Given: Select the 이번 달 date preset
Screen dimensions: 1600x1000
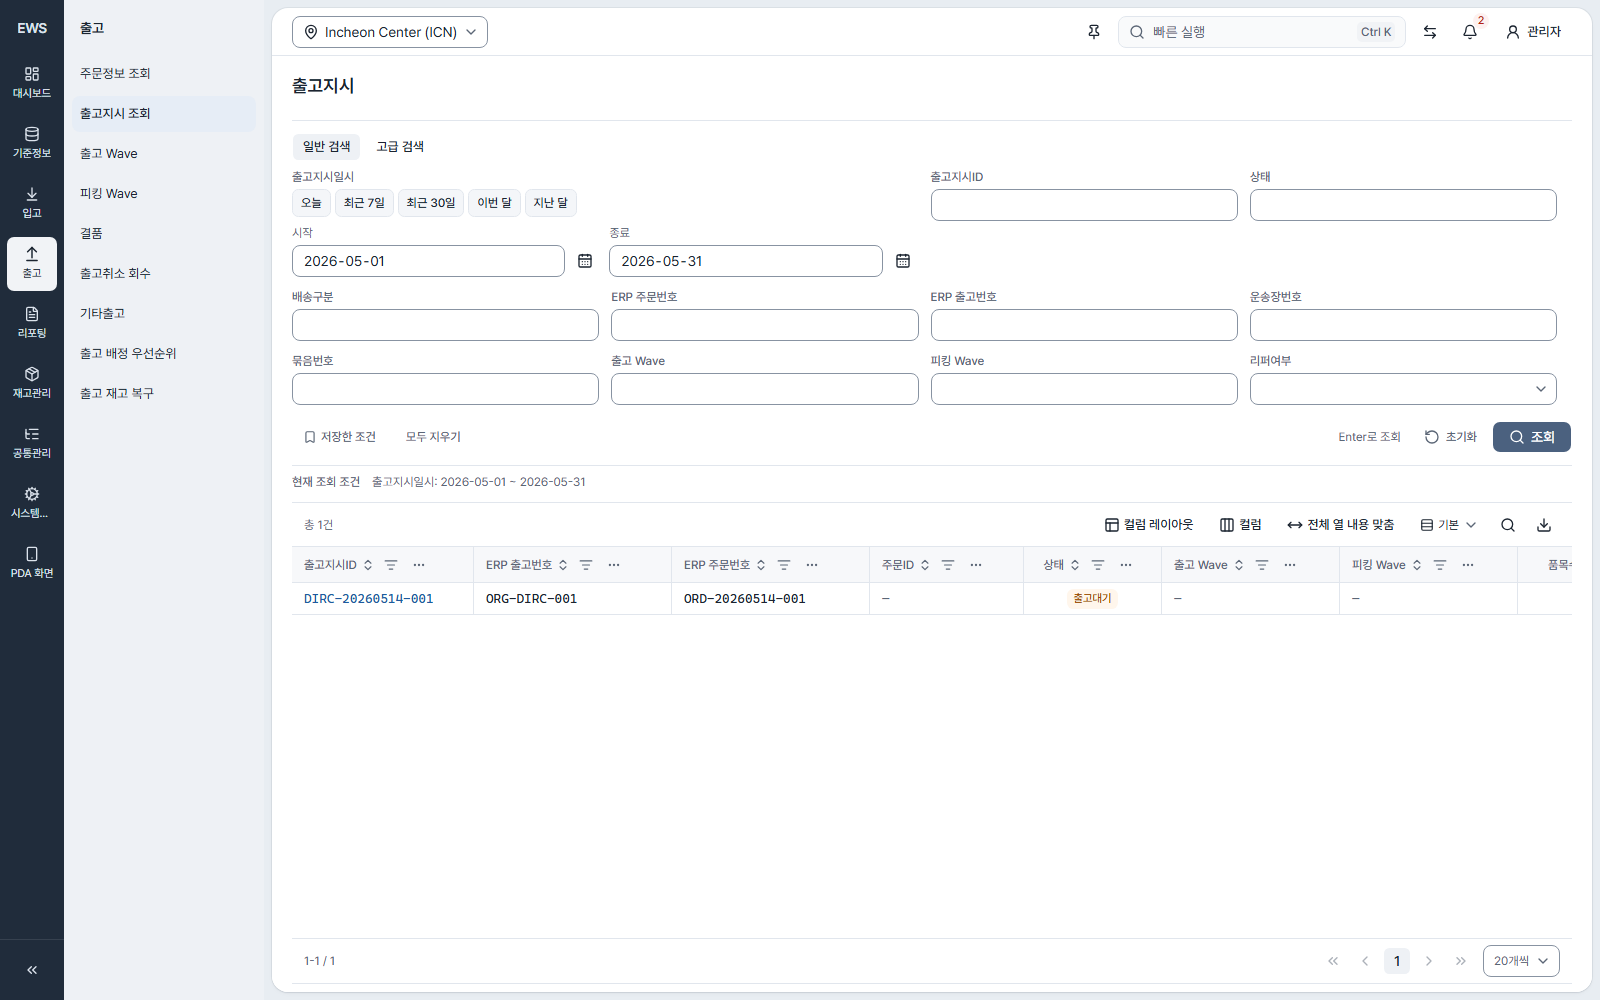Looking at the screenshot, I should click(x=494, y=203).
